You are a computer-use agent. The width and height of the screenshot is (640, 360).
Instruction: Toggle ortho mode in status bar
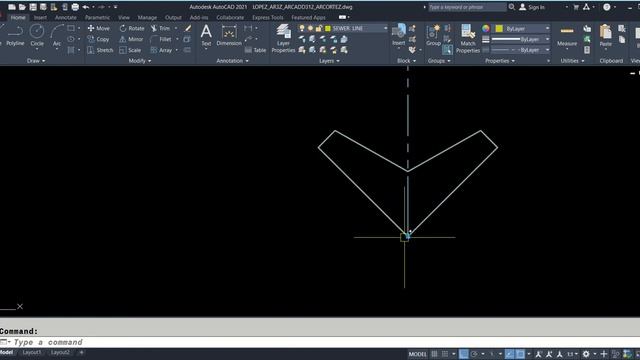click(x=463, y=354)
